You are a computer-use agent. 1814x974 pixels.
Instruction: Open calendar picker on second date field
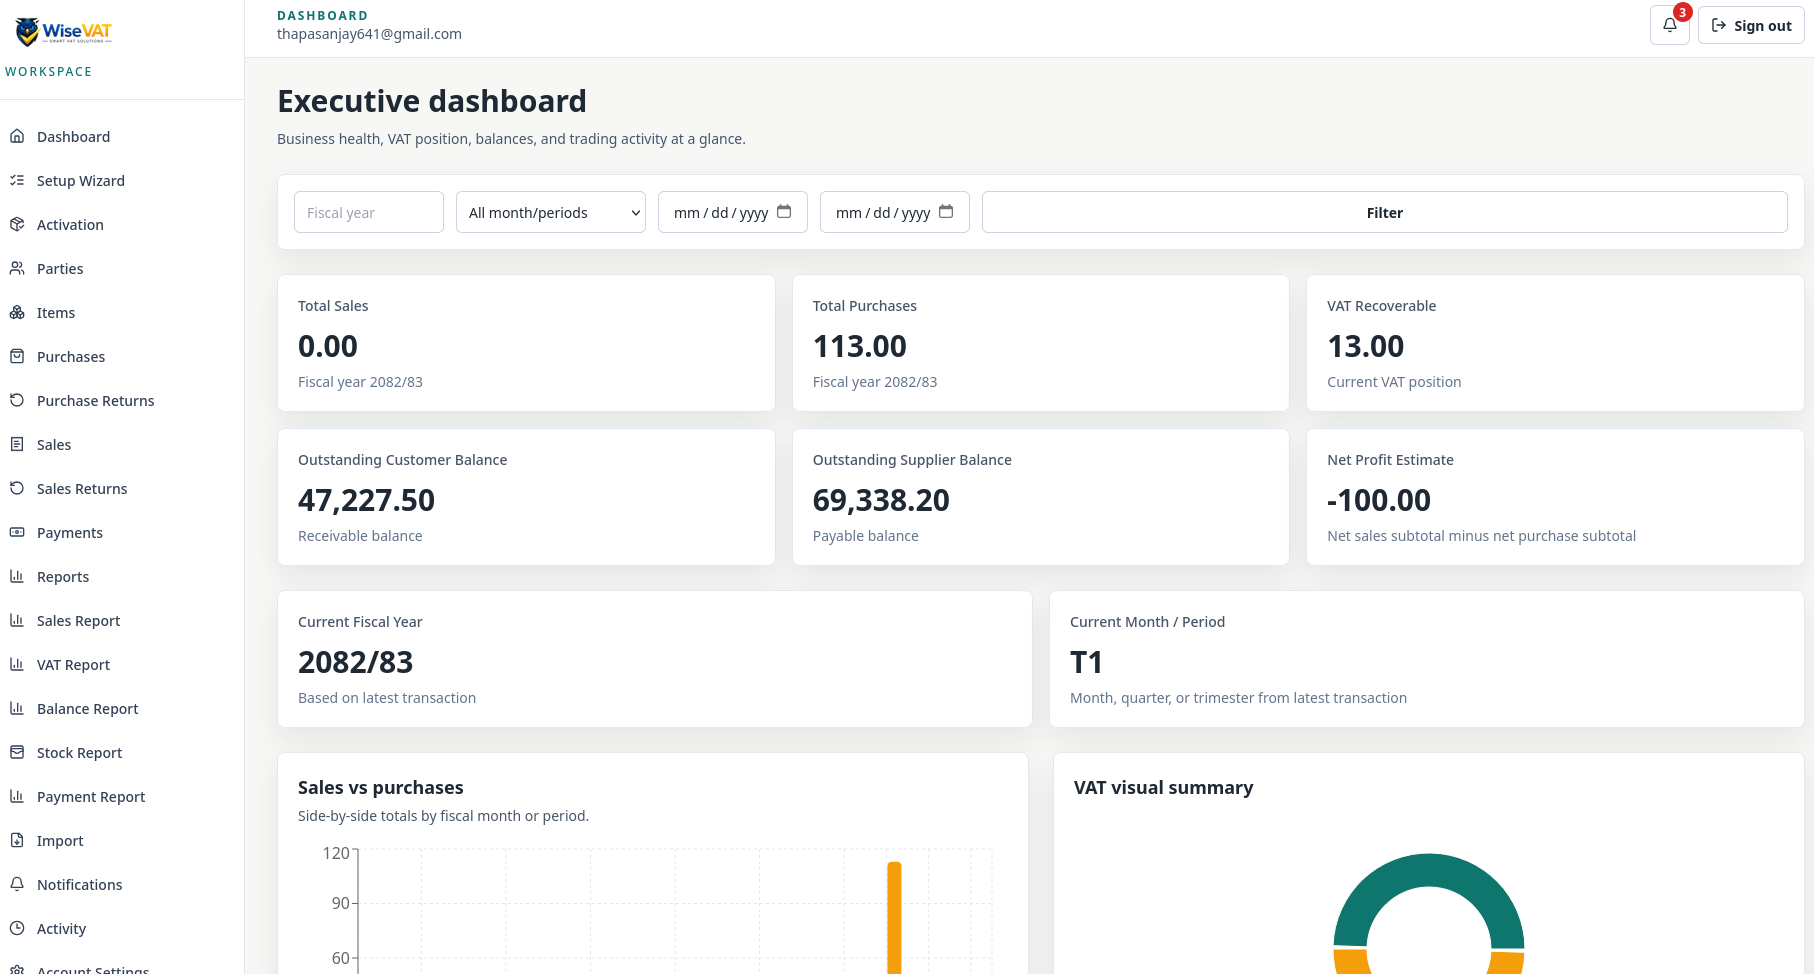[946, 211]
